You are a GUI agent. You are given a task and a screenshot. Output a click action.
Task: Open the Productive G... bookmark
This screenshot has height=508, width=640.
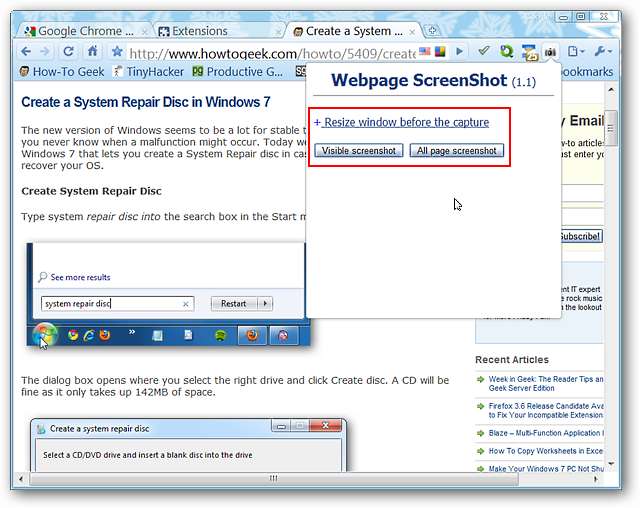coord(238,72)
